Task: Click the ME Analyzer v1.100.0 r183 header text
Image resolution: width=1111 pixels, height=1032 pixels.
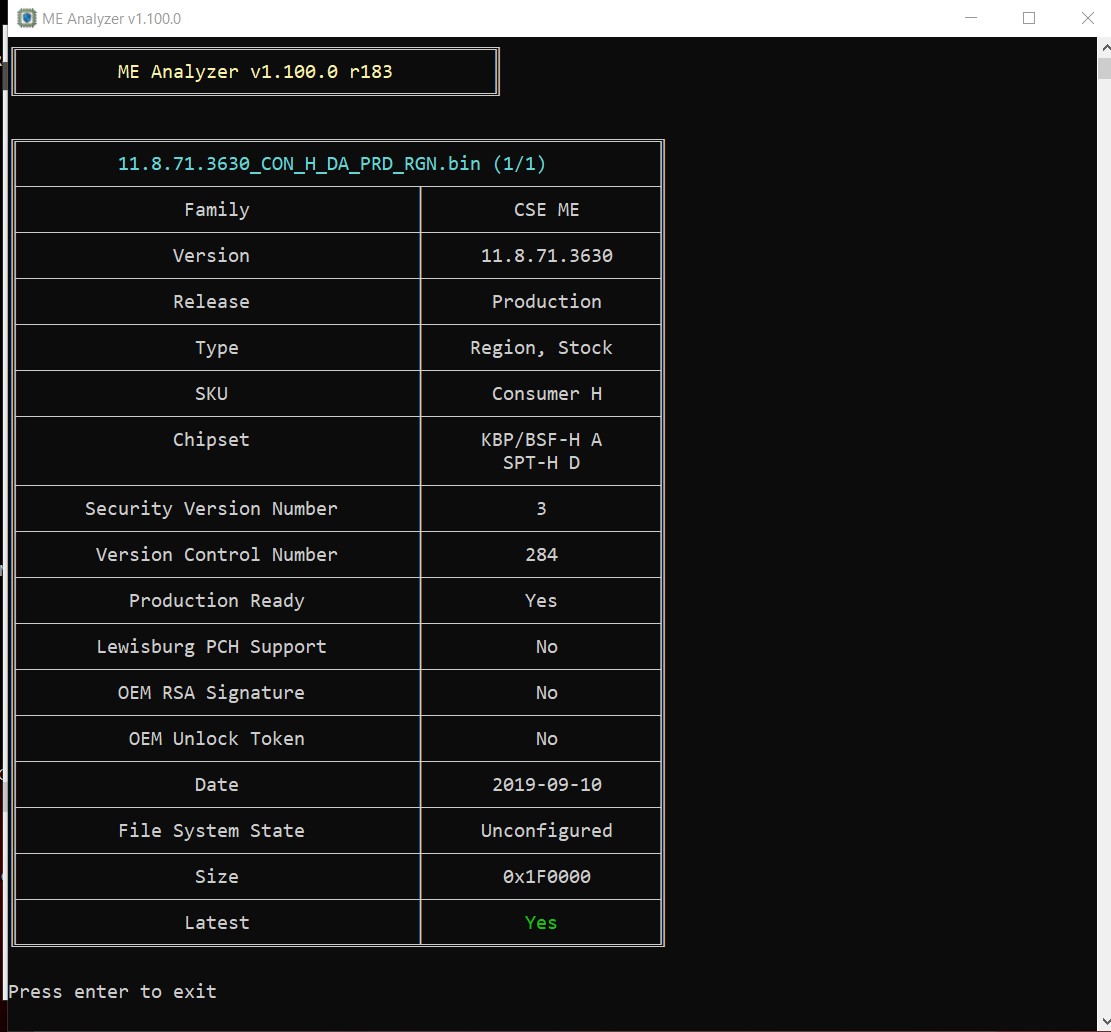Action: (x=255, y=72)
